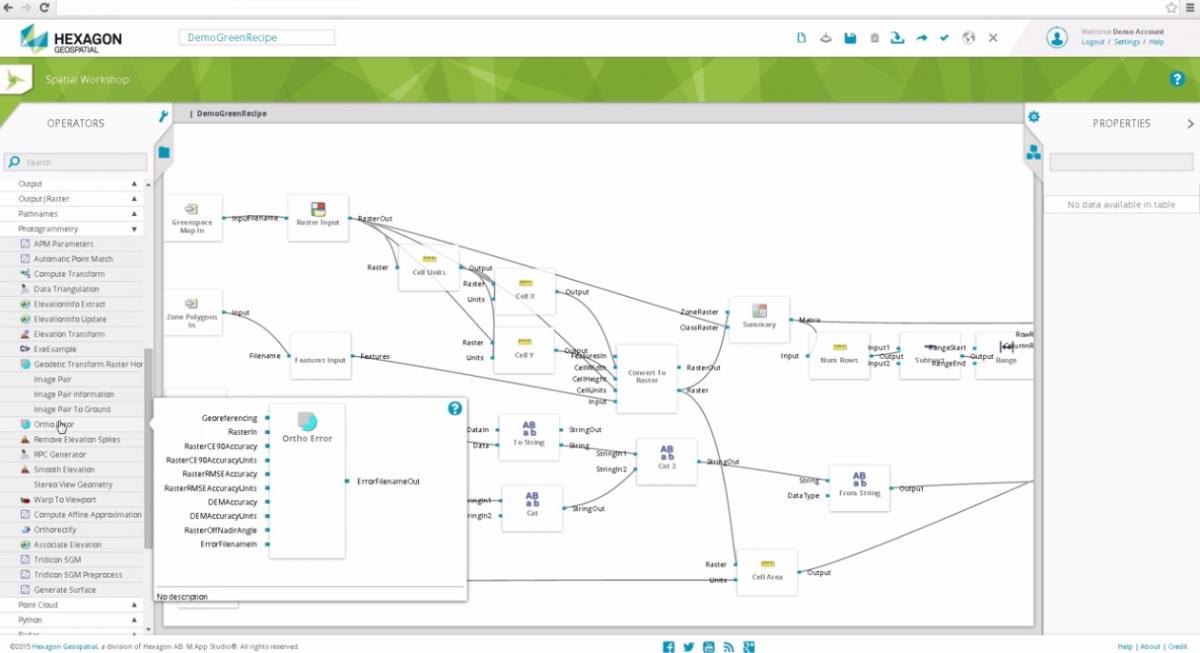
Task: Click the hierarchy icon below properties gear
Action: [1034, 152]
